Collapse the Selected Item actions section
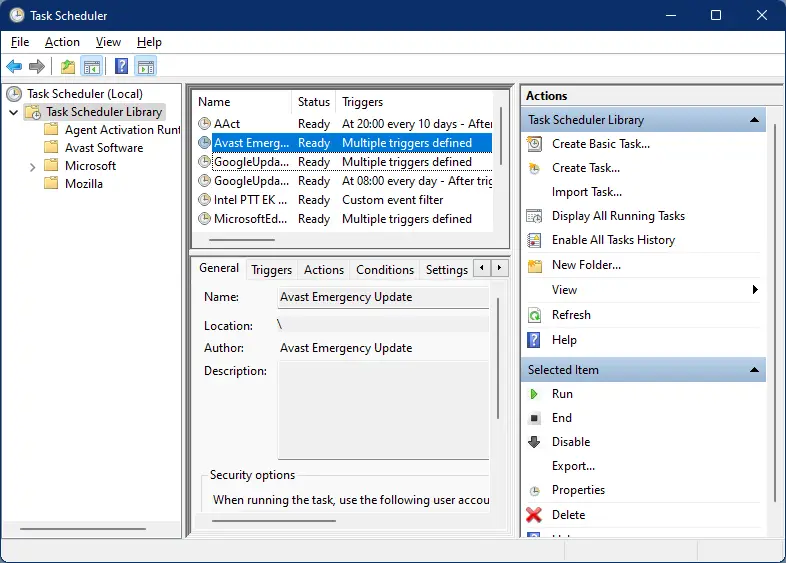 (754, 370)
